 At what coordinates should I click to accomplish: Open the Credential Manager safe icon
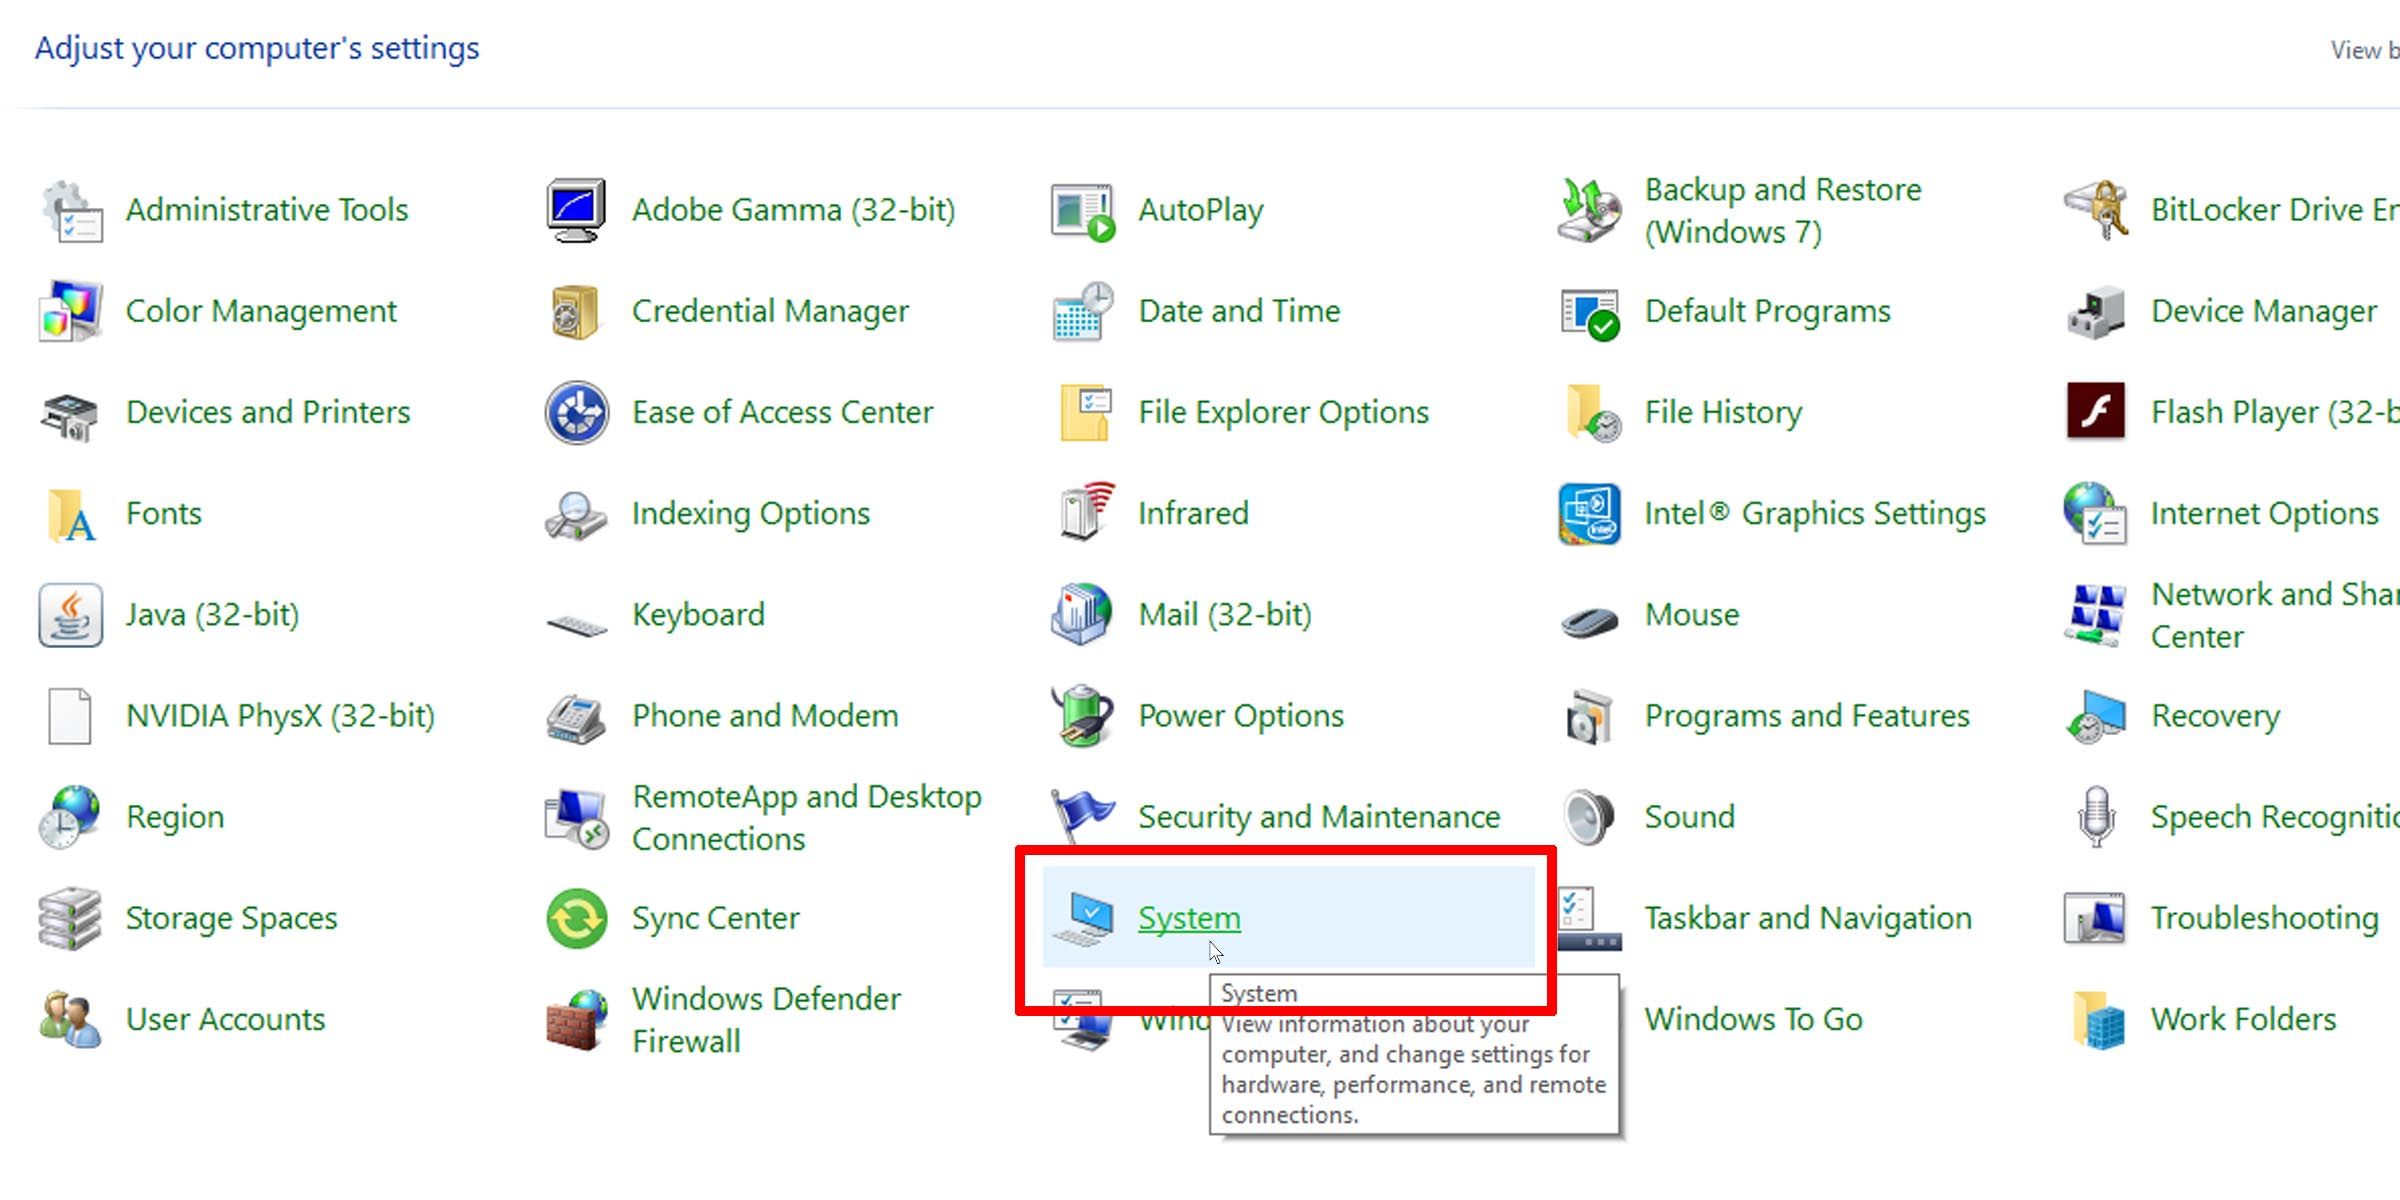576,312
